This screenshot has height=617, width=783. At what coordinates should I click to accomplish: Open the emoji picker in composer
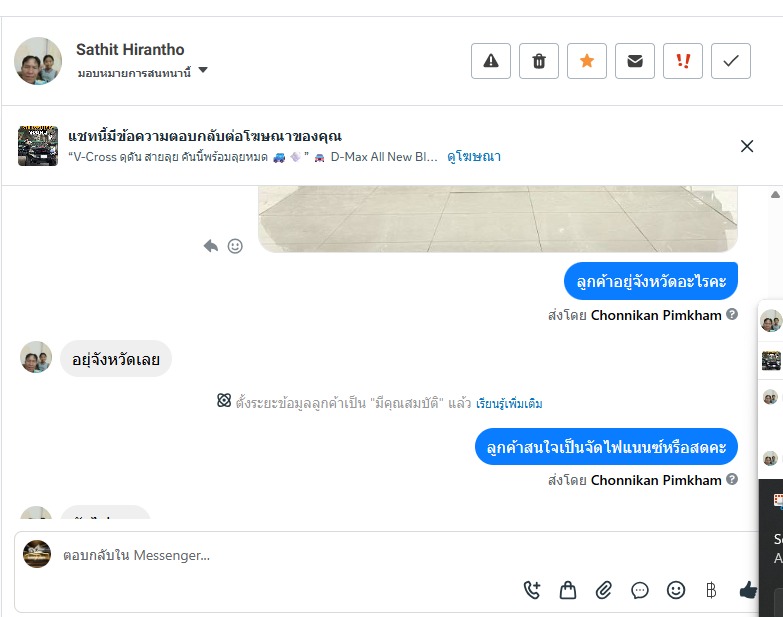coord(676,590)
